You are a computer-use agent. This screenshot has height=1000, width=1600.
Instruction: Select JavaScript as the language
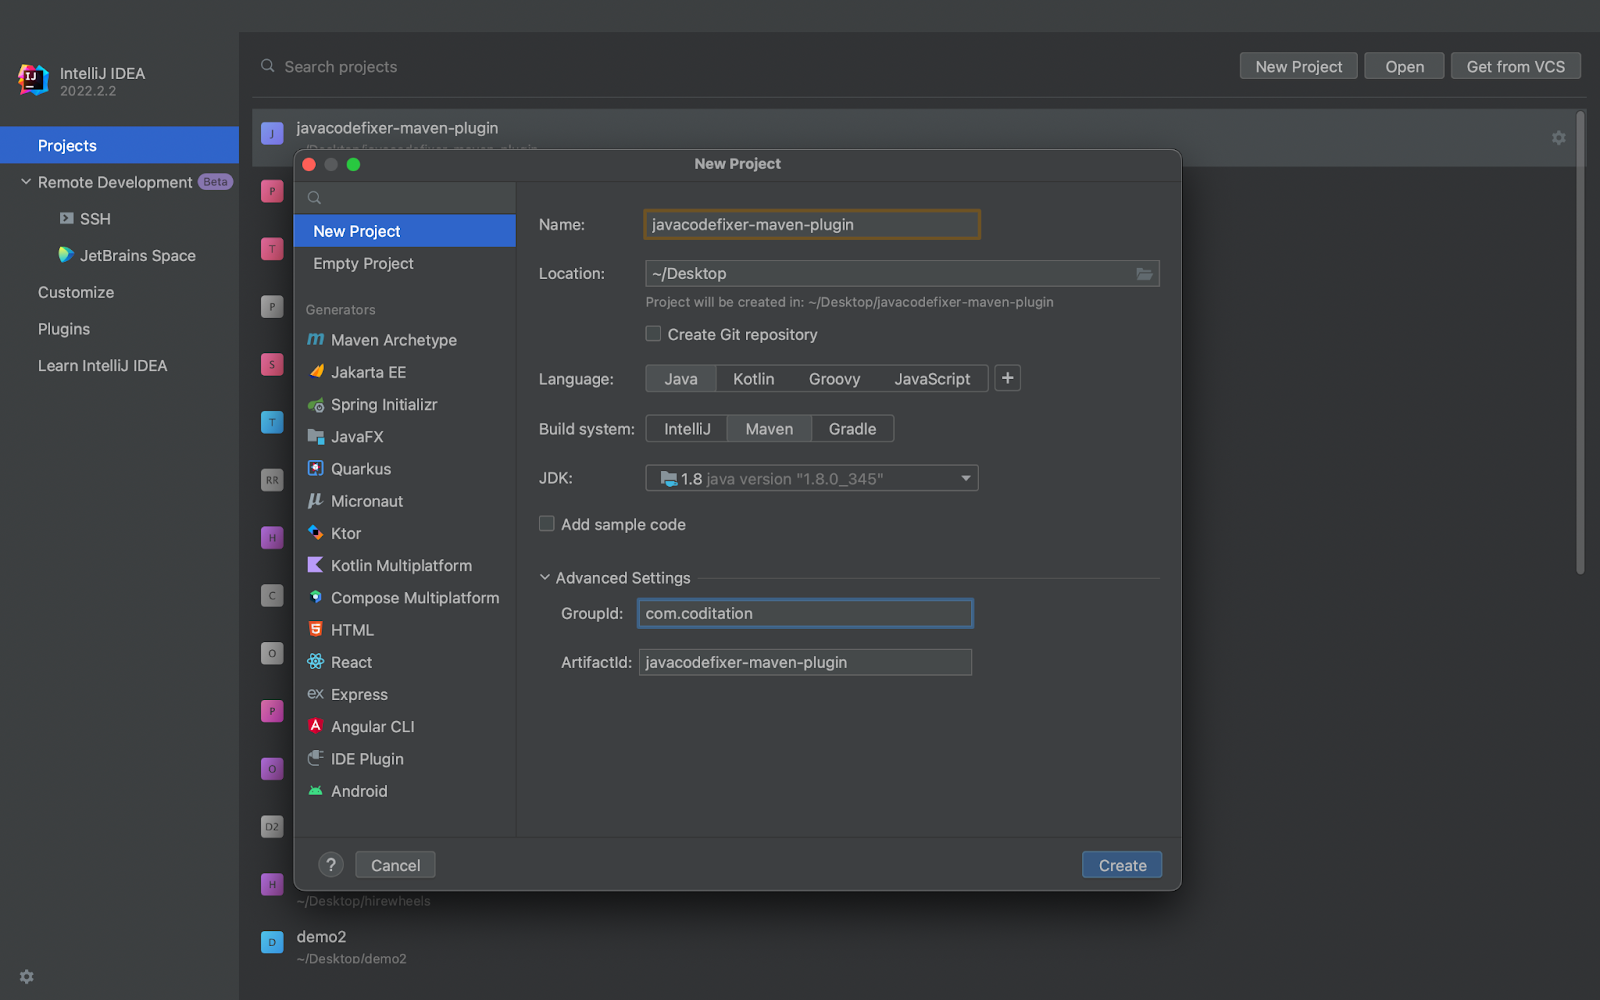tap(932, 379)
